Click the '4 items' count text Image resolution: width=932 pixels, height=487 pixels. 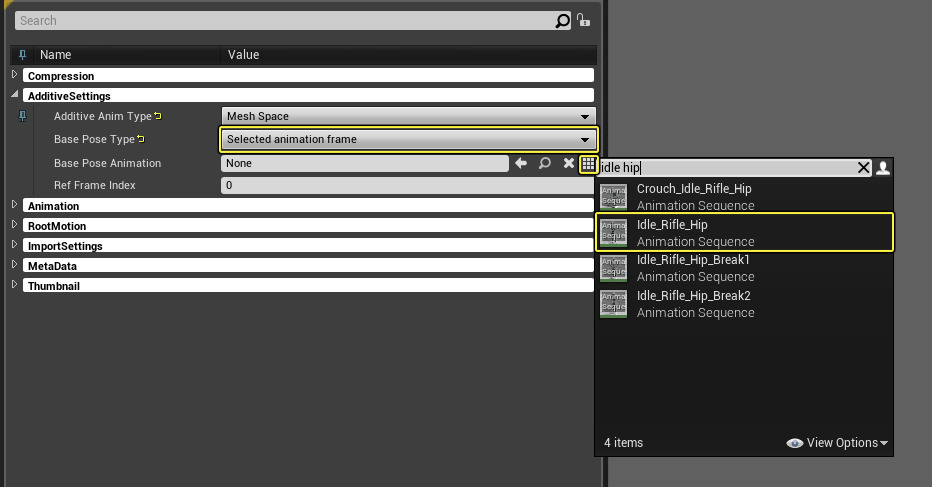[624, 443]
